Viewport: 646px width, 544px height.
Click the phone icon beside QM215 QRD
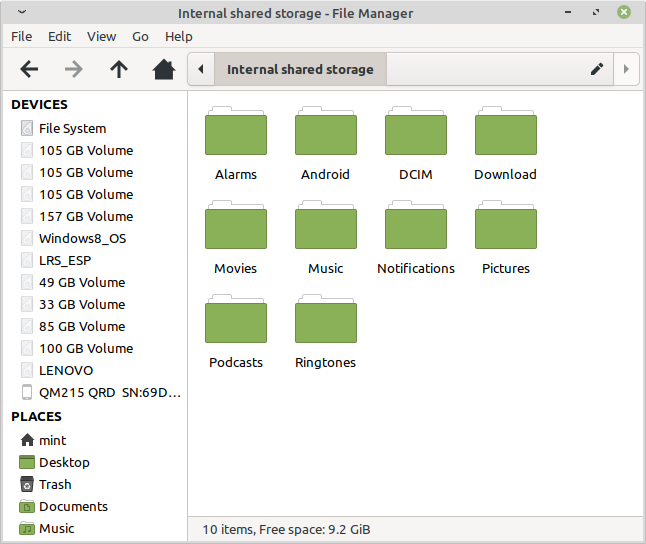coord(27,392)
